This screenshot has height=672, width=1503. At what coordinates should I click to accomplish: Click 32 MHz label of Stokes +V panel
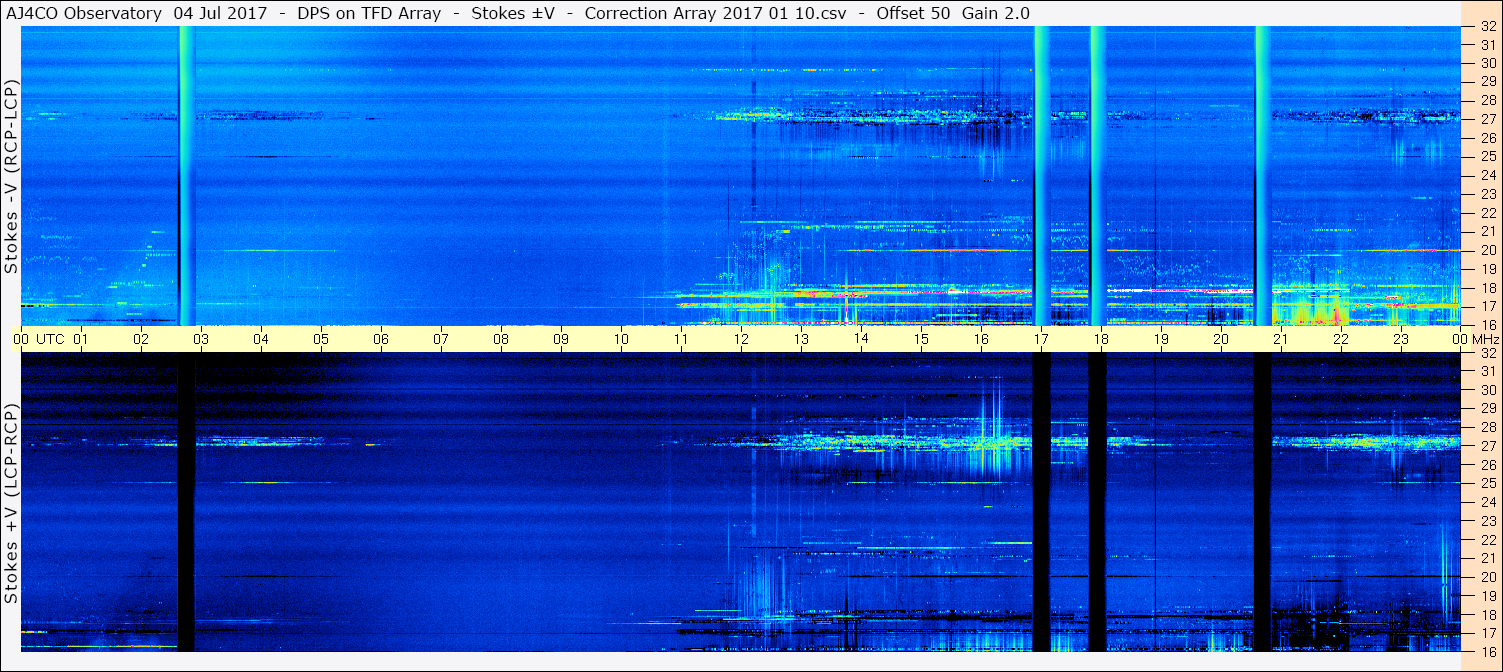pos(1487,353)
